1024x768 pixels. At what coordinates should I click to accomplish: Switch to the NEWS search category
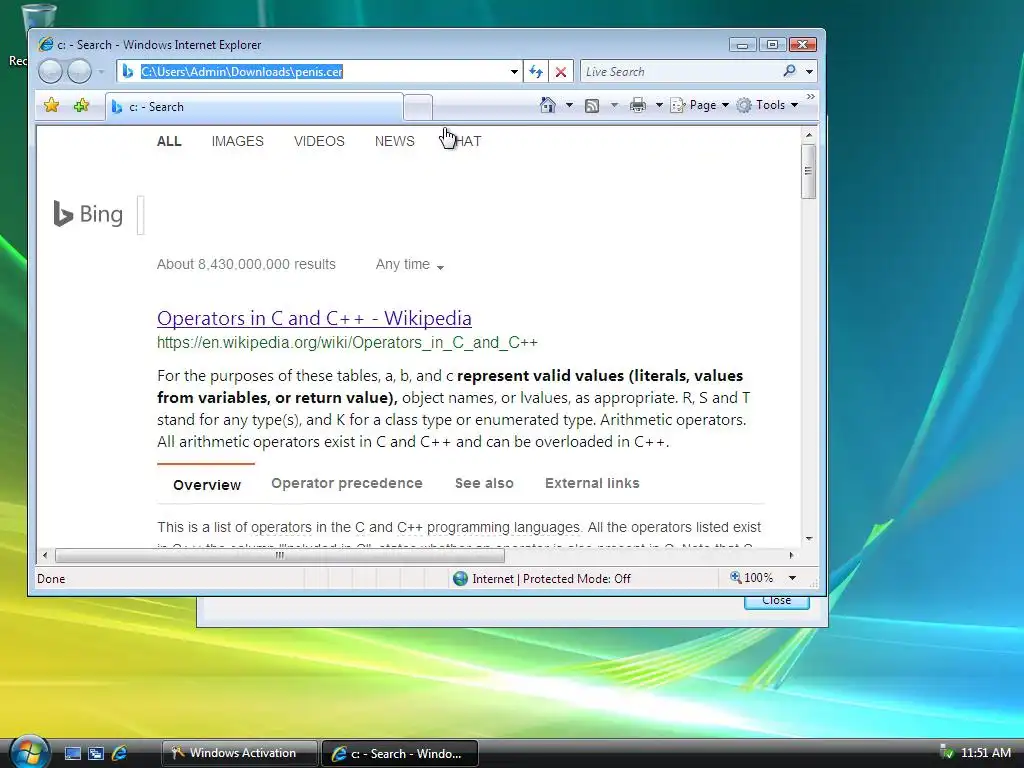coord(394,141)
